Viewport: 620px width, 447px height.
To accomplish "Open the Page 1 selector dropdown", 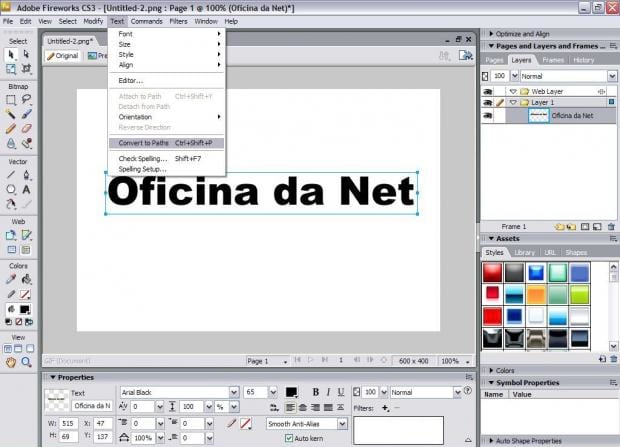I will coord(285,362).
